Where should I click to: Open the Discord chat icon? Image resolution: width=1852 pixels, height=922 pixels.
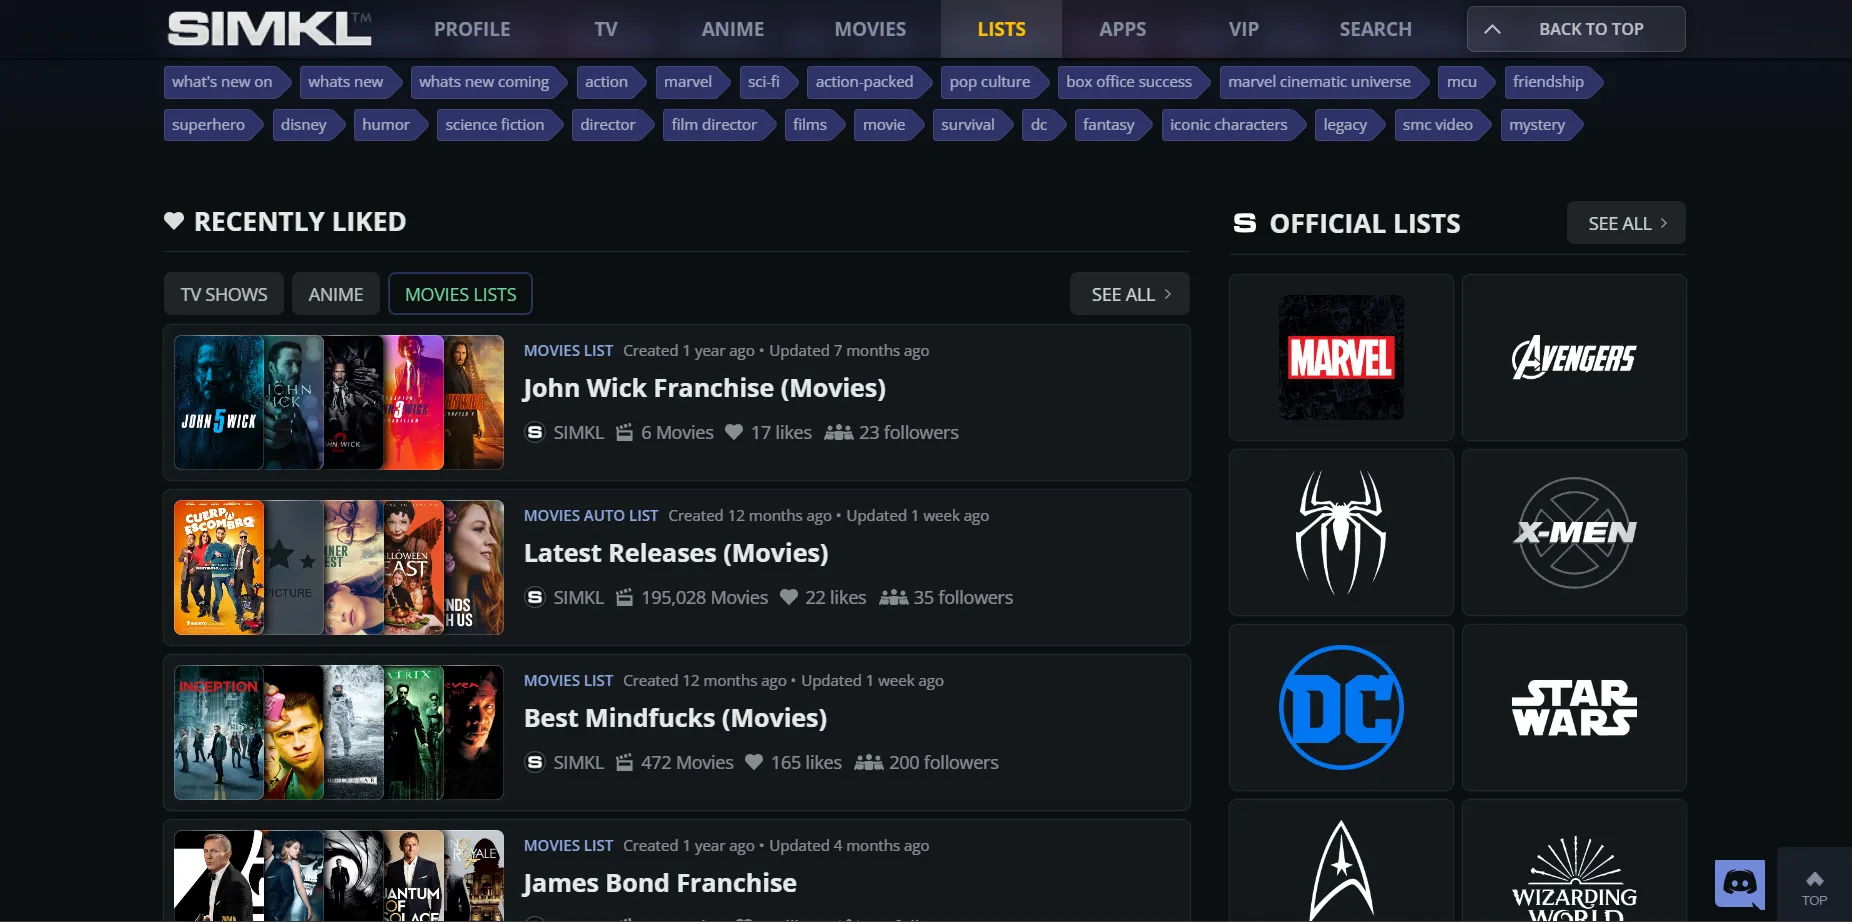tap(1739, 883)
